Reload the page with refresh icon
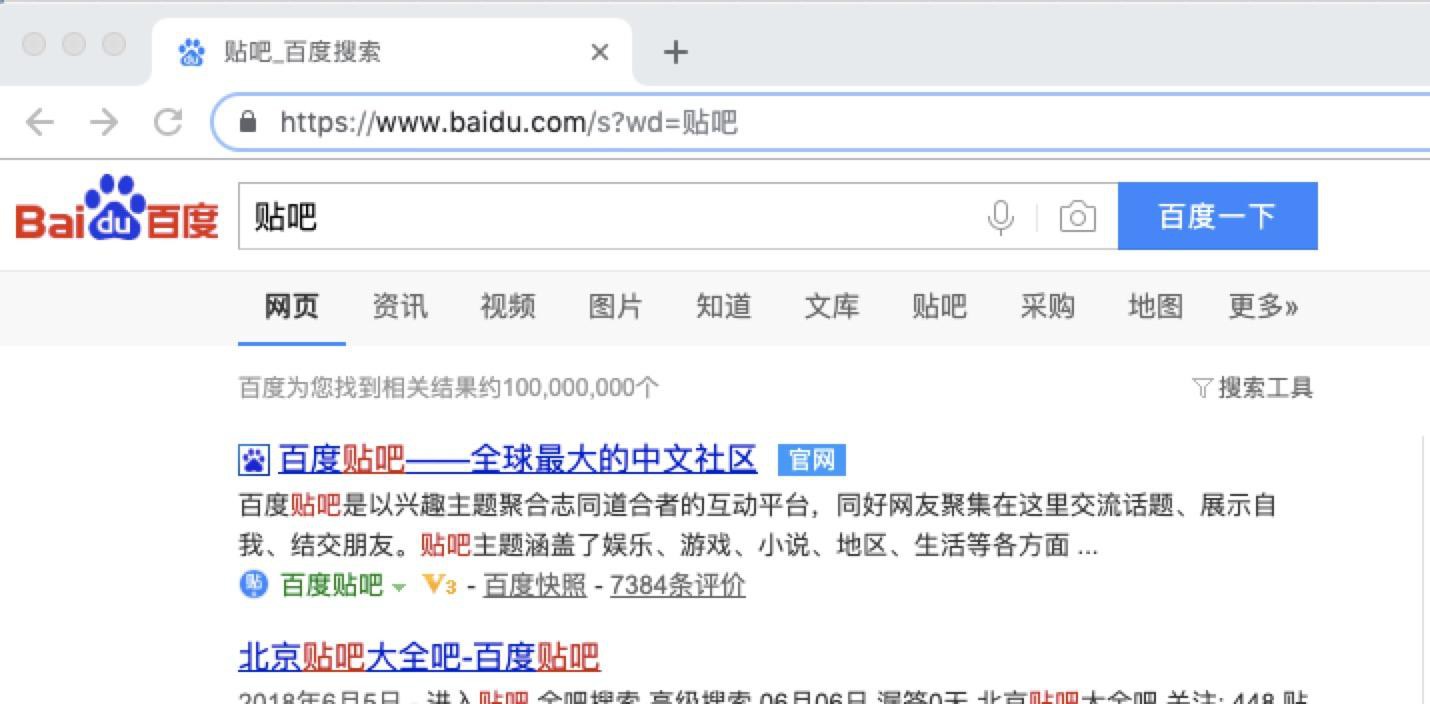 [x=168, y=122]
